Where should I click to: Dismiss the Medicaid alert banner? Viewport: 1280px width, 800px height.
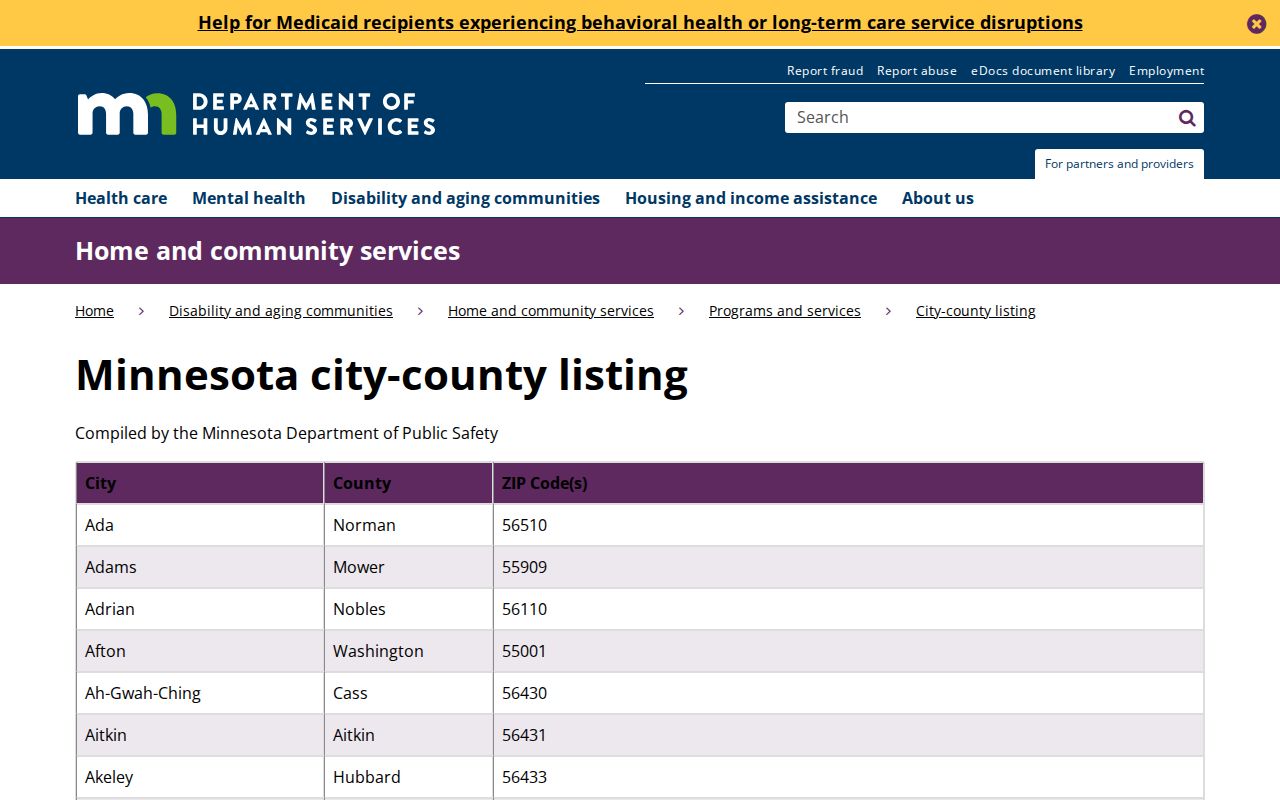pyautogui.click(x=1256, y=24)
